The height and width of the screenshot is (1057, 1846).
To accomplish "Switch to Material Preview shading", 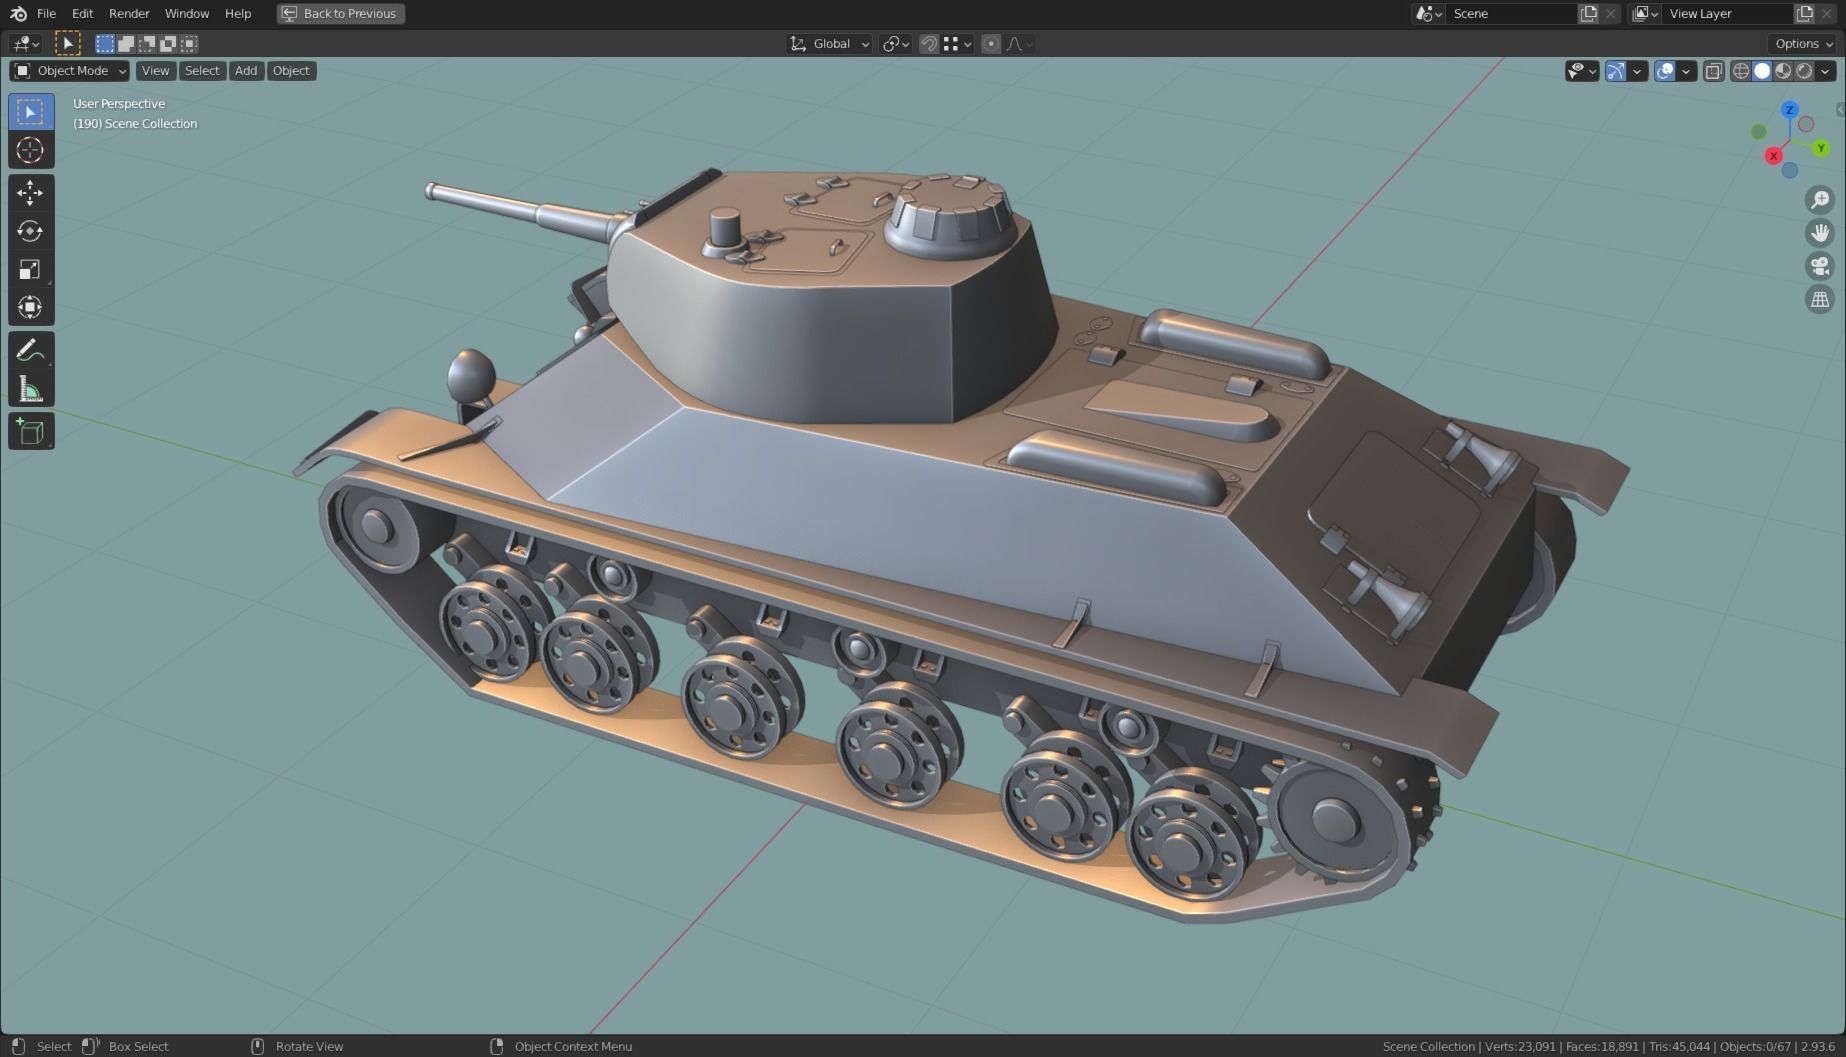I will tap(1784, 71).
